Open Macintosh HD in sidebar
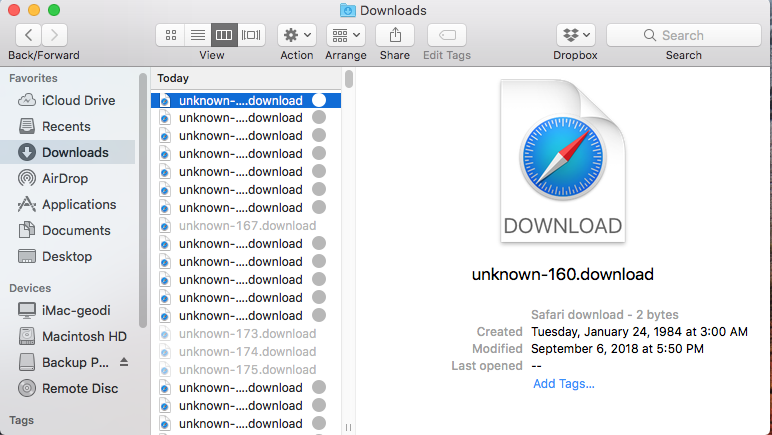Screen dimensions: 772x435 pyautogui.click(x=68, y=337)
